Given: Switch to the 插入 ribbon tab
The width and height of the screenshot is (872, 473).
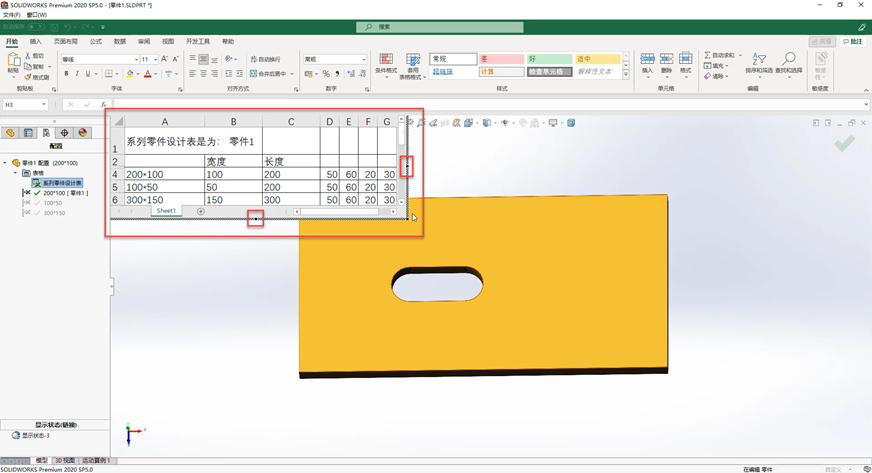Looking at the screenshot, I should point(36,42).
